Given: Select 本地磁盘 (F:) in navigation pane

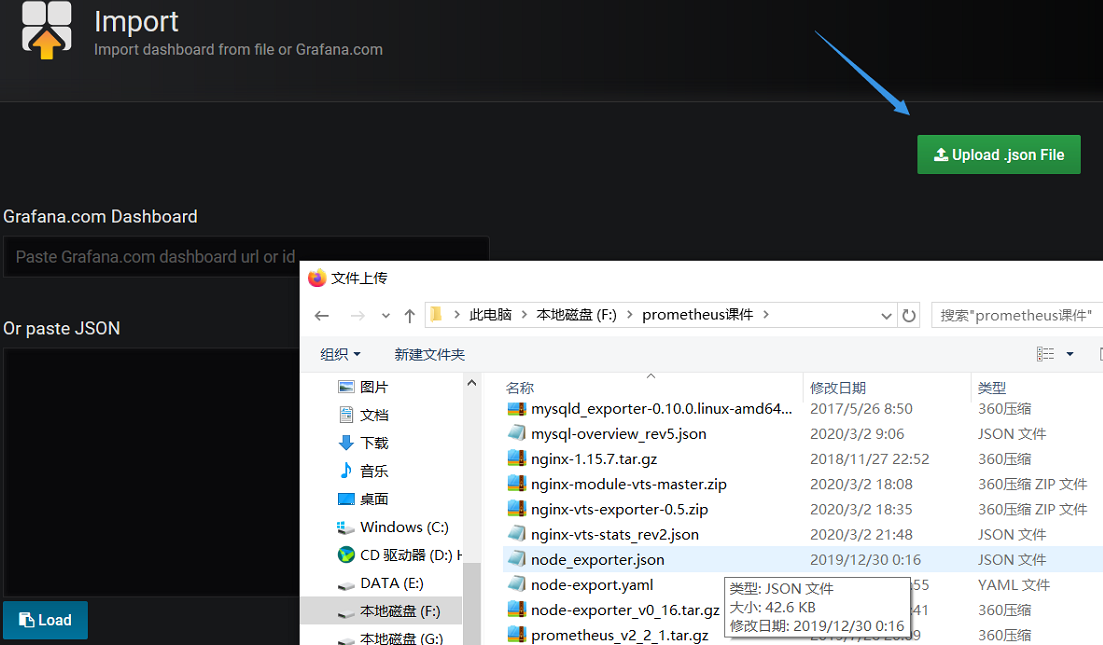Looking at the screenshot, I should pos(400,611).
